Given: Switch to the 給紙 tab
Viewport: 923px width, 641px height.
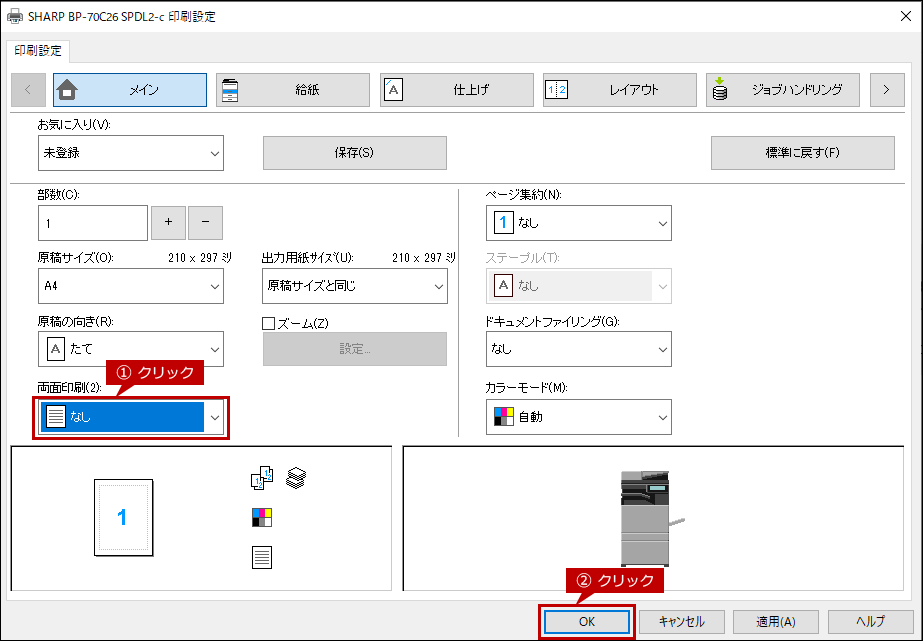Looking at the screenshot, I should point(293,90).
